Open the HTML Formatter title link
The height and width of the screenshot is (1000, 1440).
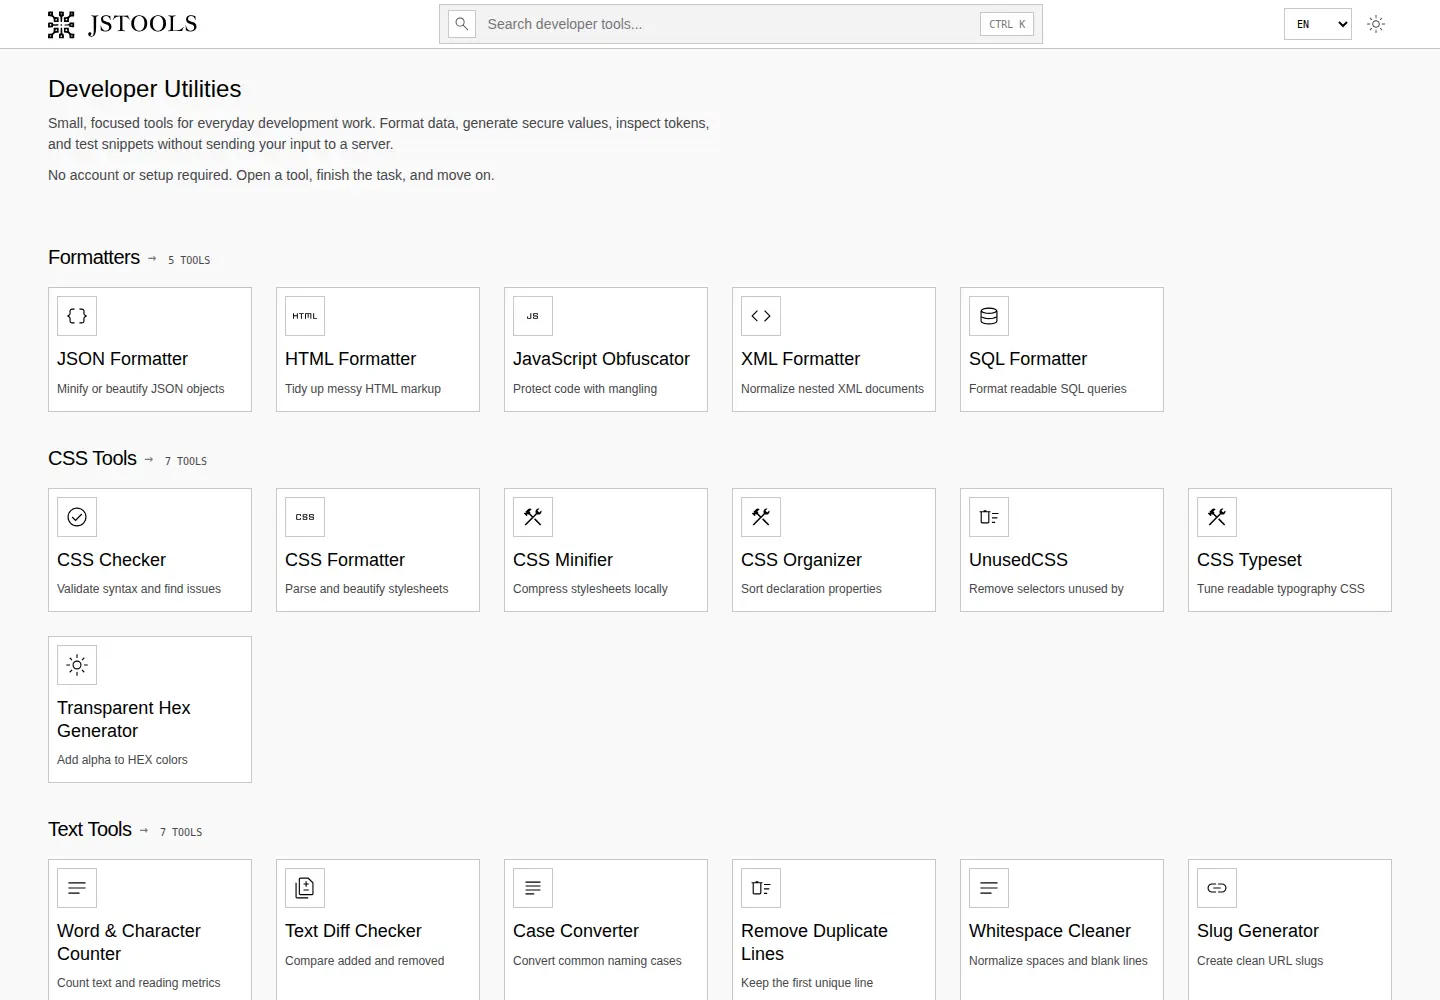click(x=350, y=359)
